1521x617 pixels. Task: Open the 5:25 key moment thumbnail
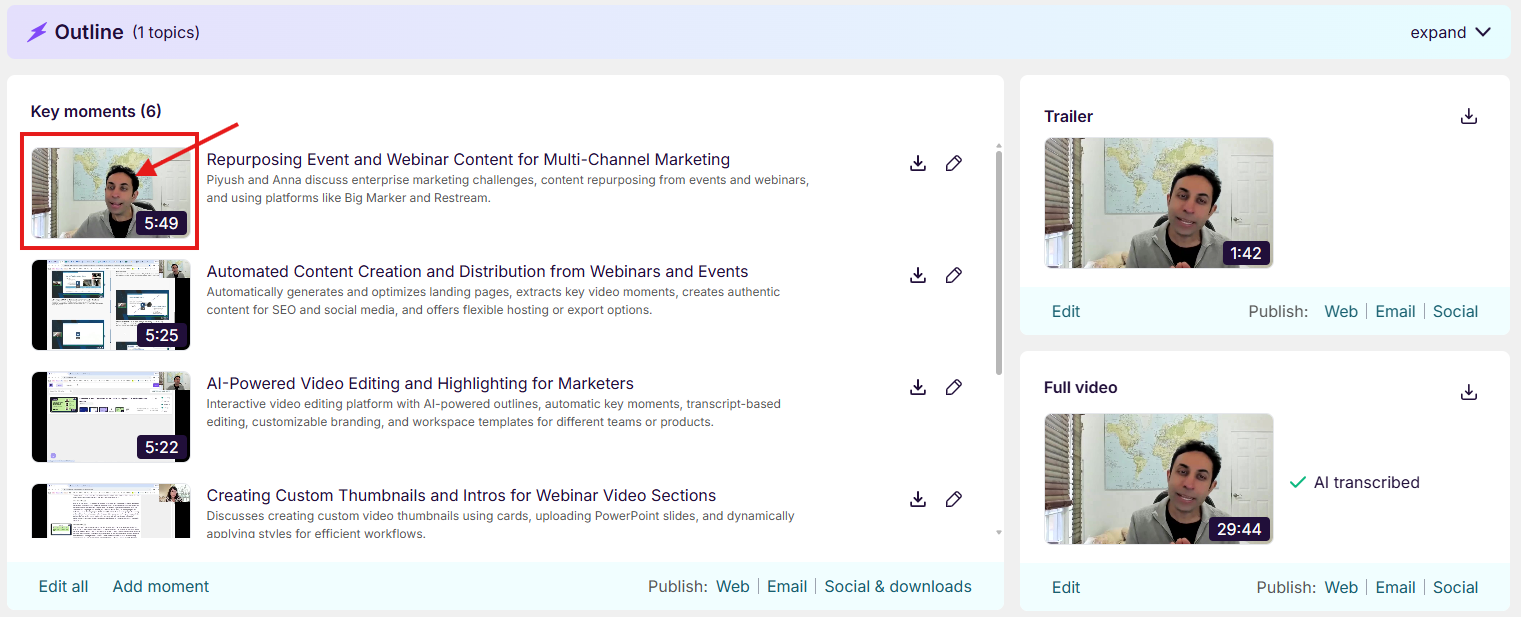111,305
